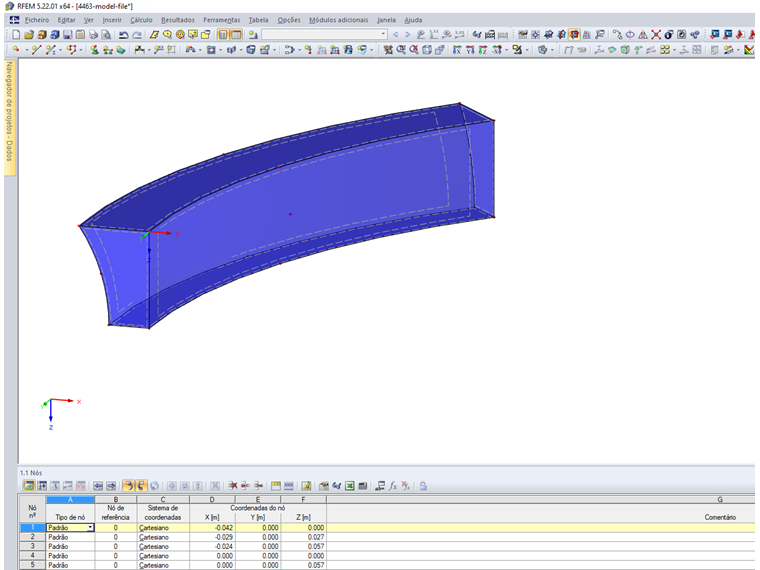The width and height of the screenshot is (760, 570).
Task: Open the Opções menu
Action: (x=289, y=20)
